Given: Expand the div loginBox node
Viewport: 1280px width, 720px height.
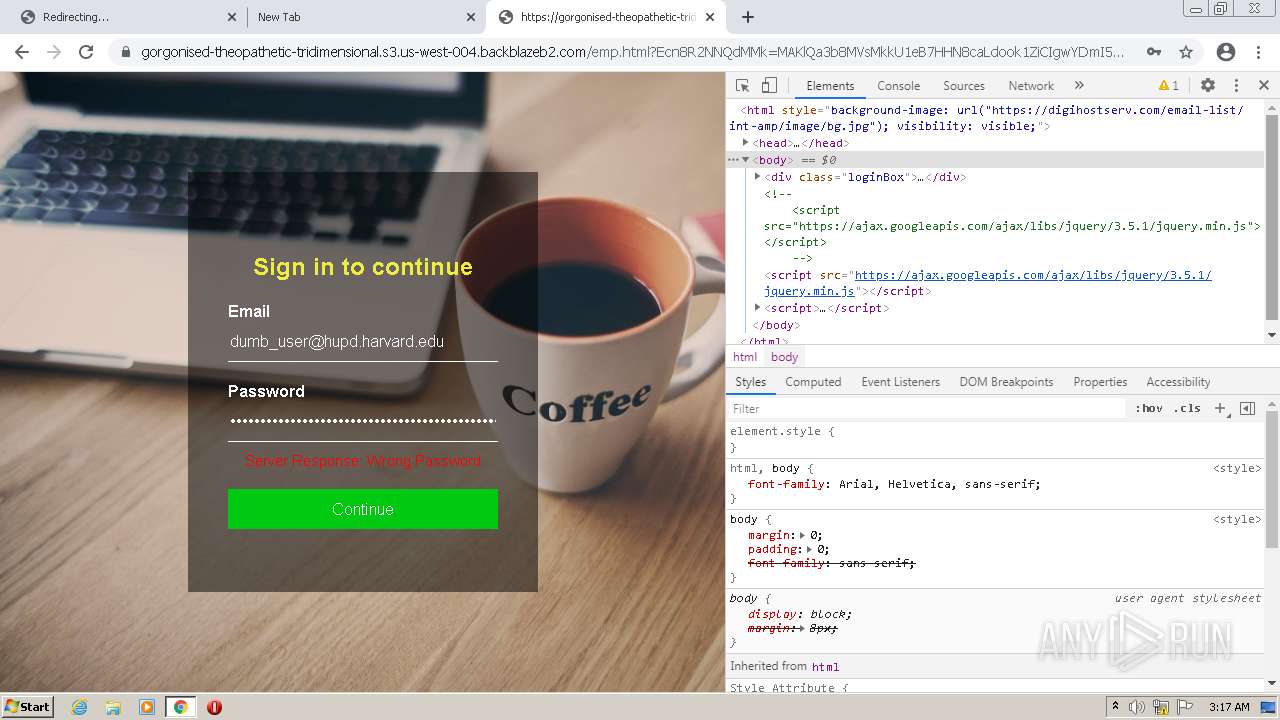Looking at the screenshot, I should (758, 177).
